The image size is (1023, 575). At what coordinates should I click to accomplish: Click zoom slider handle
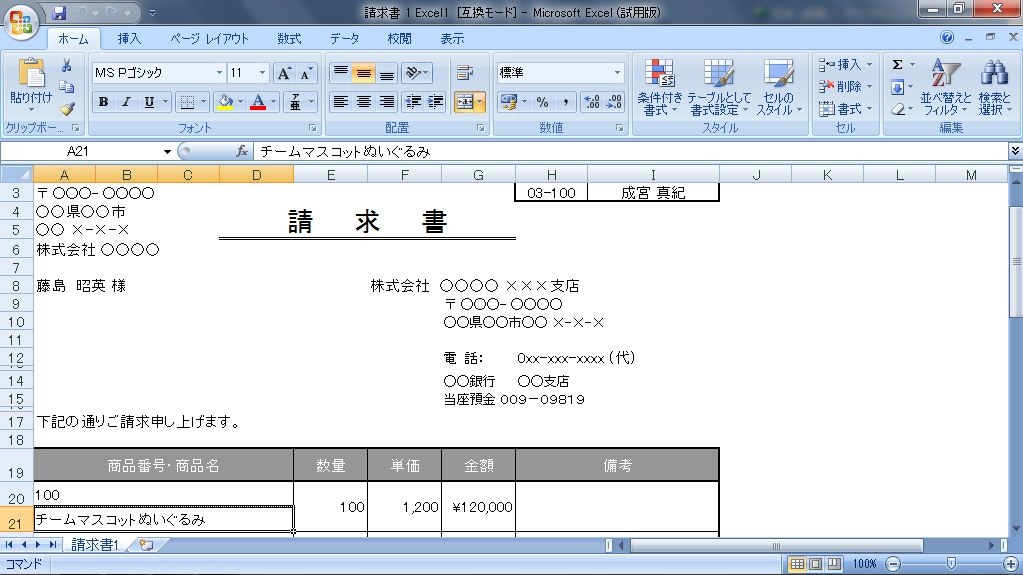click(x=951, y=563)
